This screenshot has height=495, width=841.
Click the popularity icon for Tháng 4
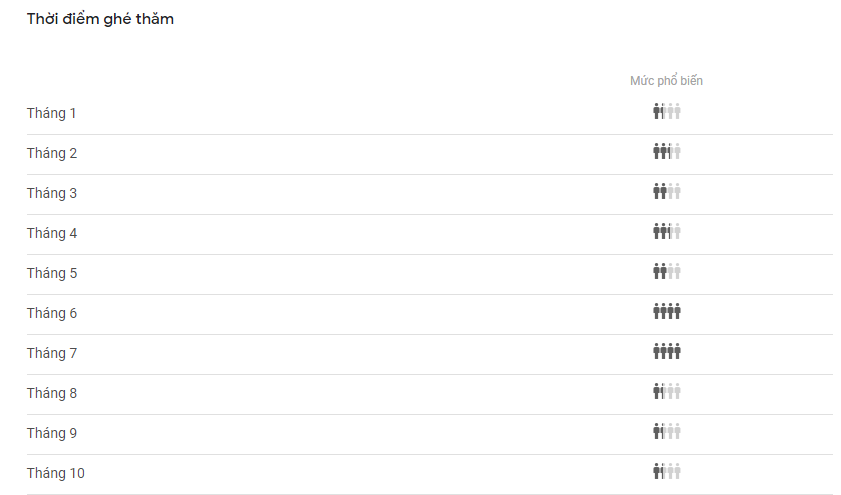[x=666, y=231]
